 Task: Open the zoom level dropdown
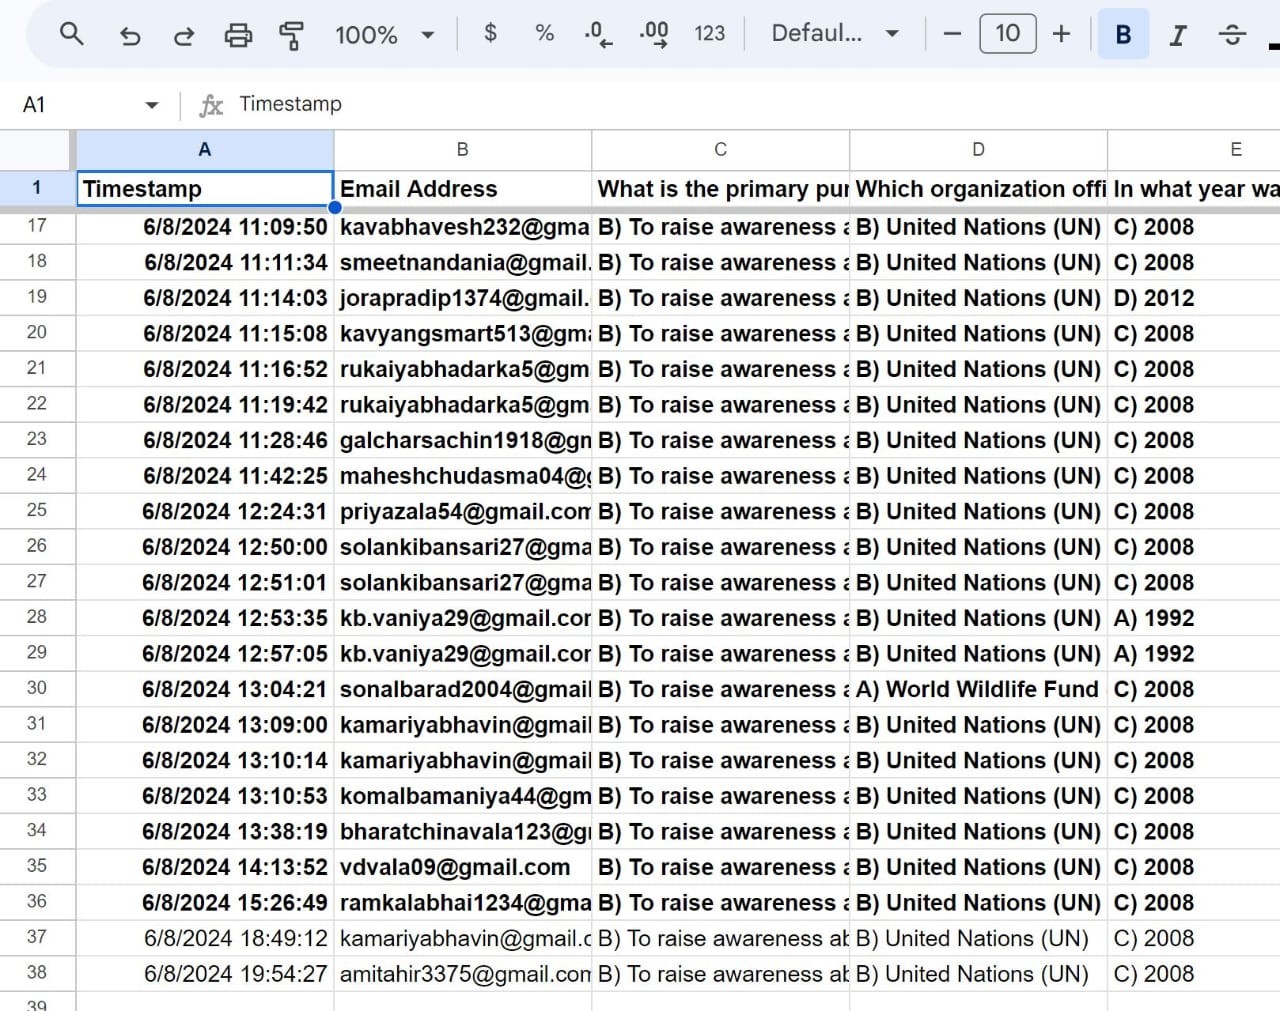point(385,35)
